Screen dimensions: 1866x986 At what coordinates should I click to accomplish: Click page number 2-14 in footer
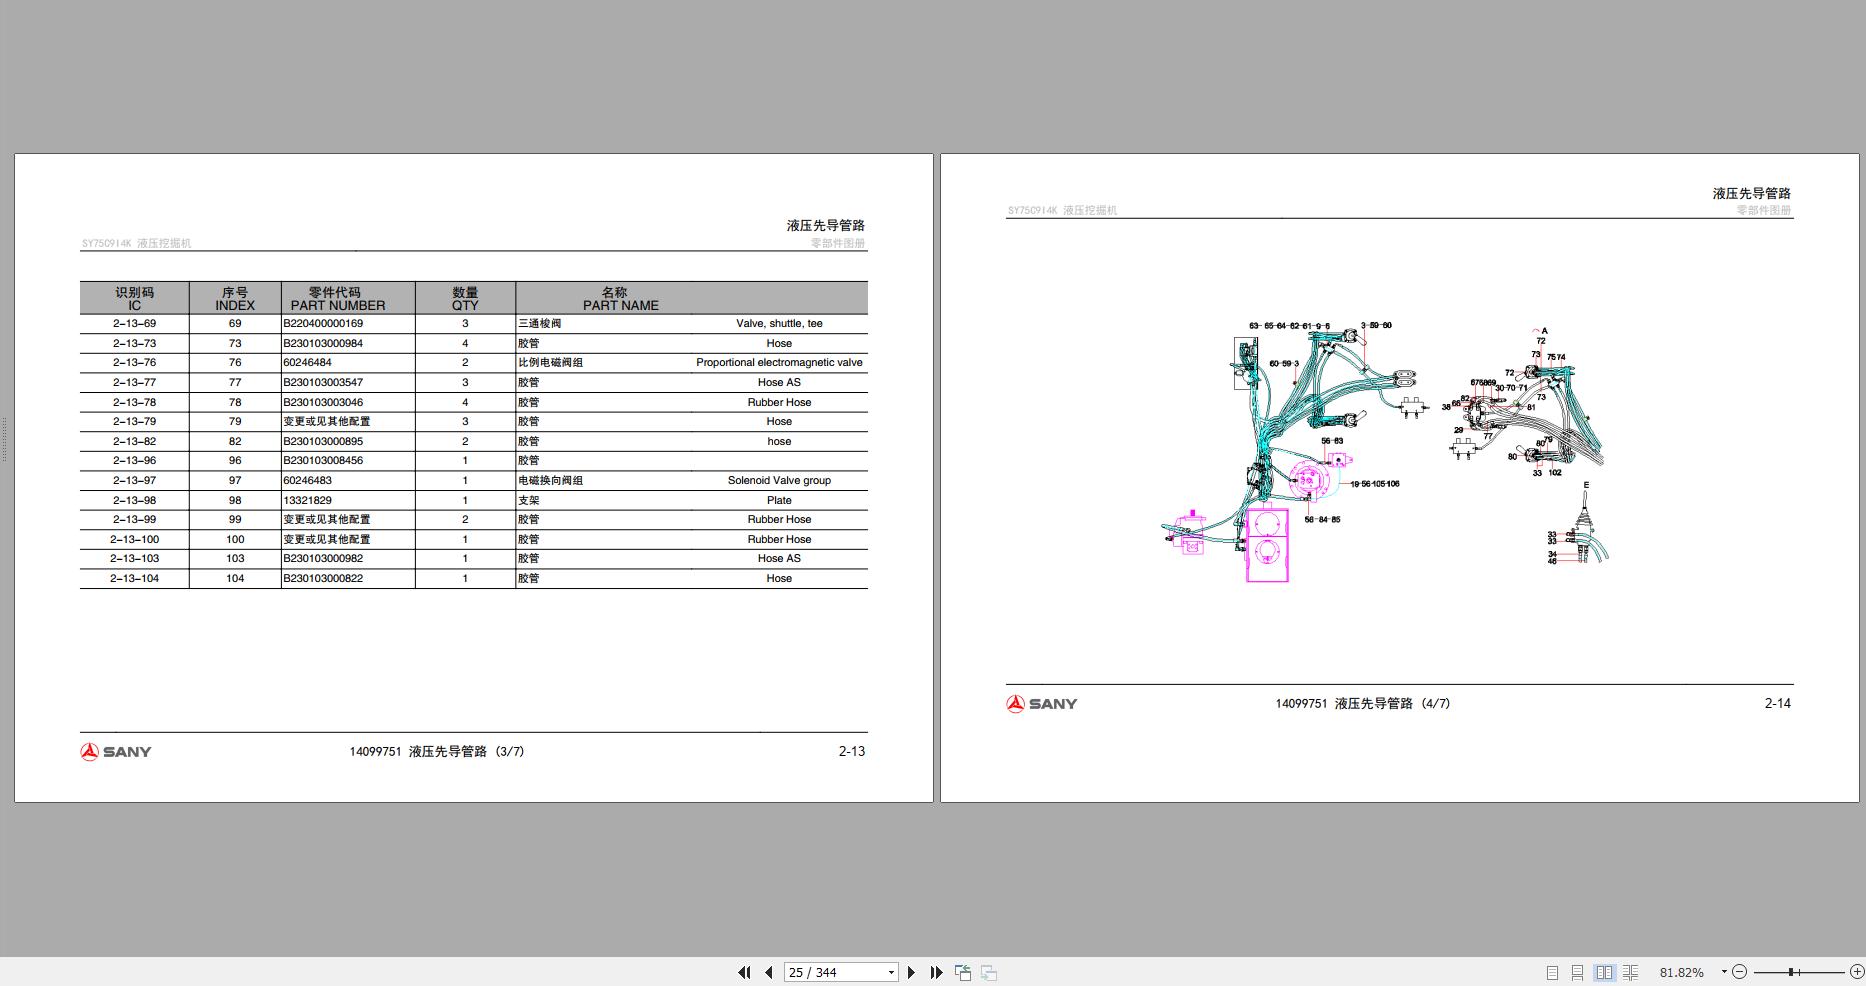tap(1778, 704)
